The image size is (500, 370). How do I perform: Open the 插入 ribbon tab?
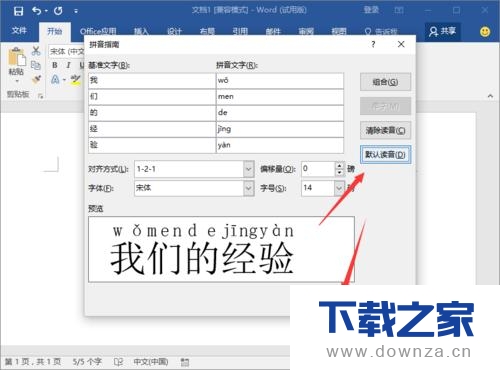coord(141,32)
